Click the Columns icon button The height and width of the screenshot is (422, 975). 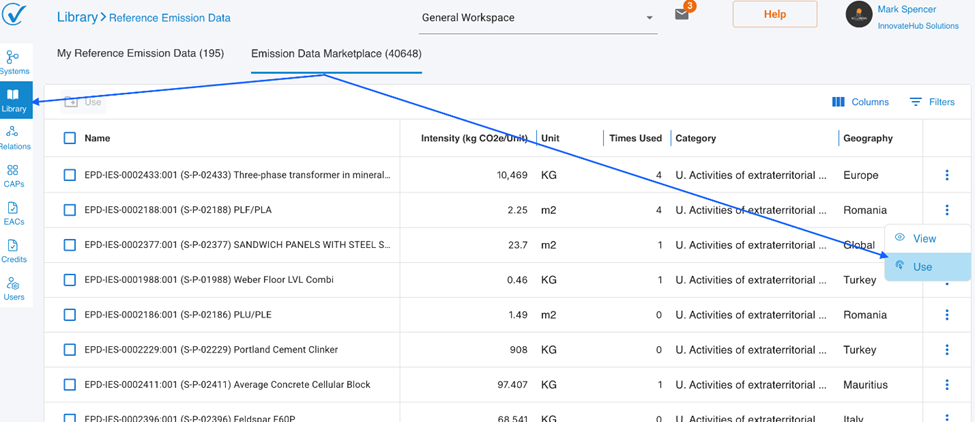pyautogui.click(x=860, y=102)
